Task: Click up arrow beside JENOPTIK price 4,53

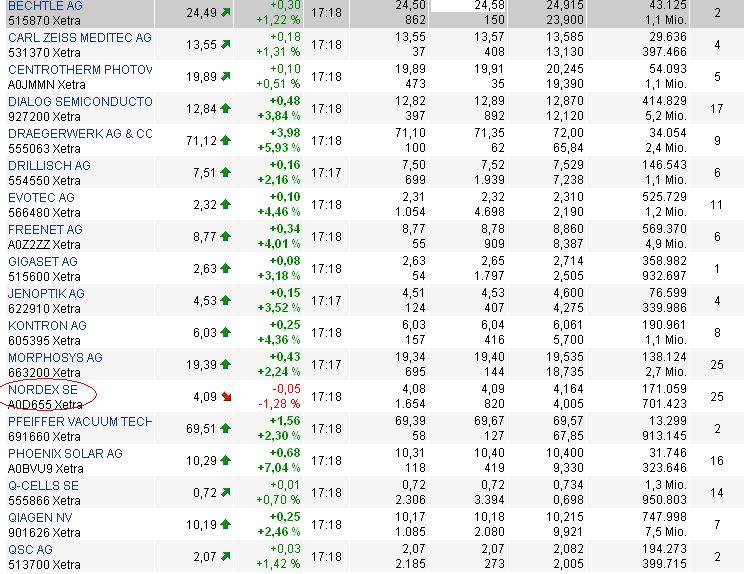Action: click(226, 300)
